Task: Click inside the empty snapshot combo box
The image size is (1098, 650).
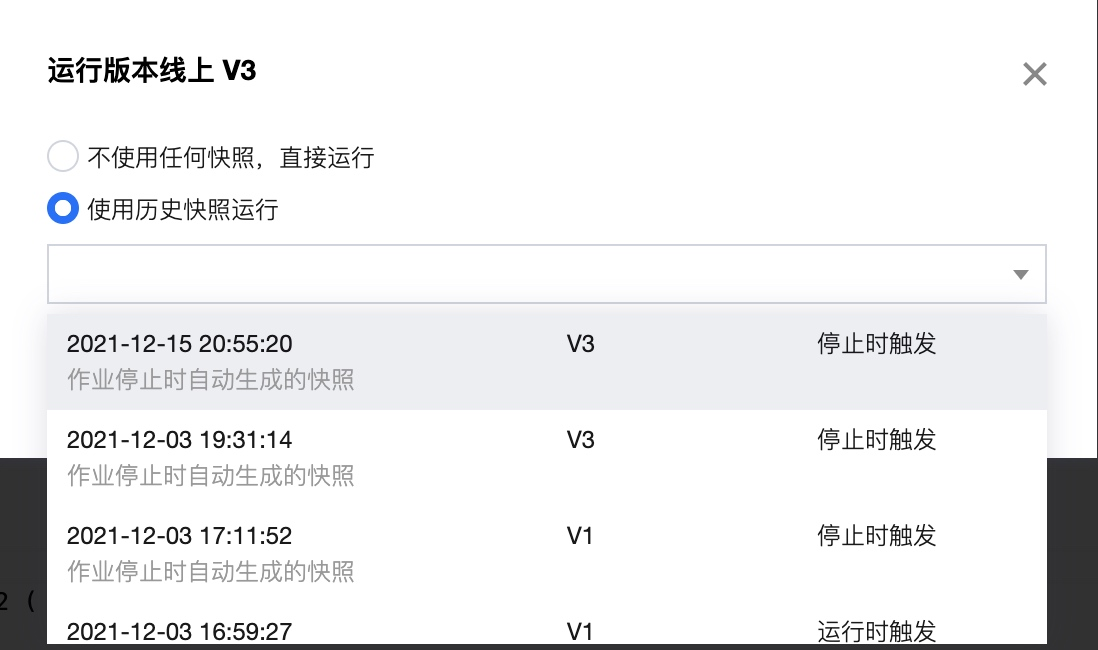Action: 520,274
